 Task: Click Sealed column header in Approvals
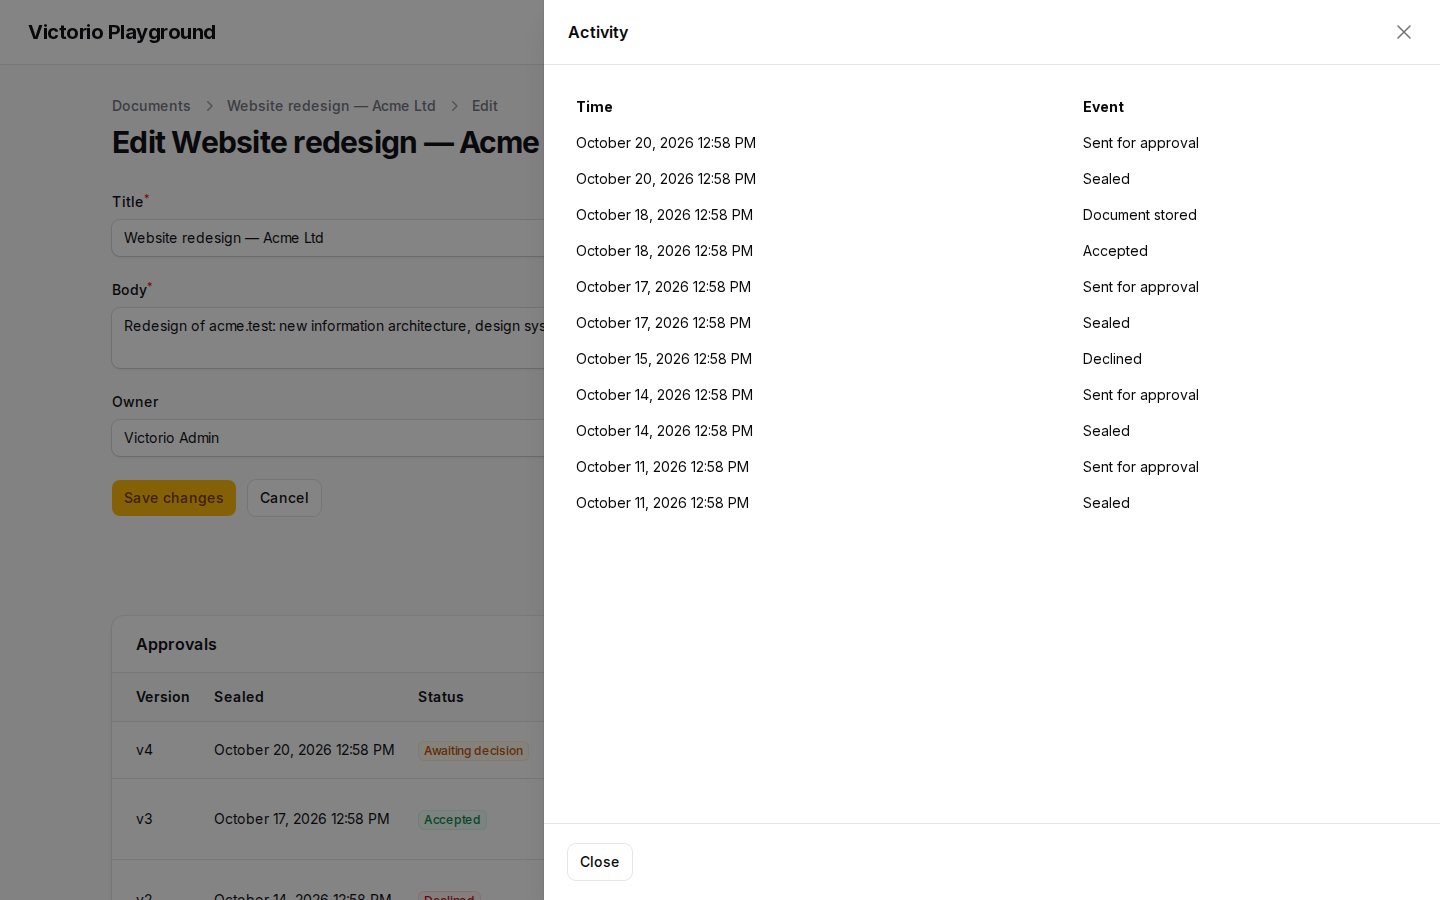[x=239, y=697]
